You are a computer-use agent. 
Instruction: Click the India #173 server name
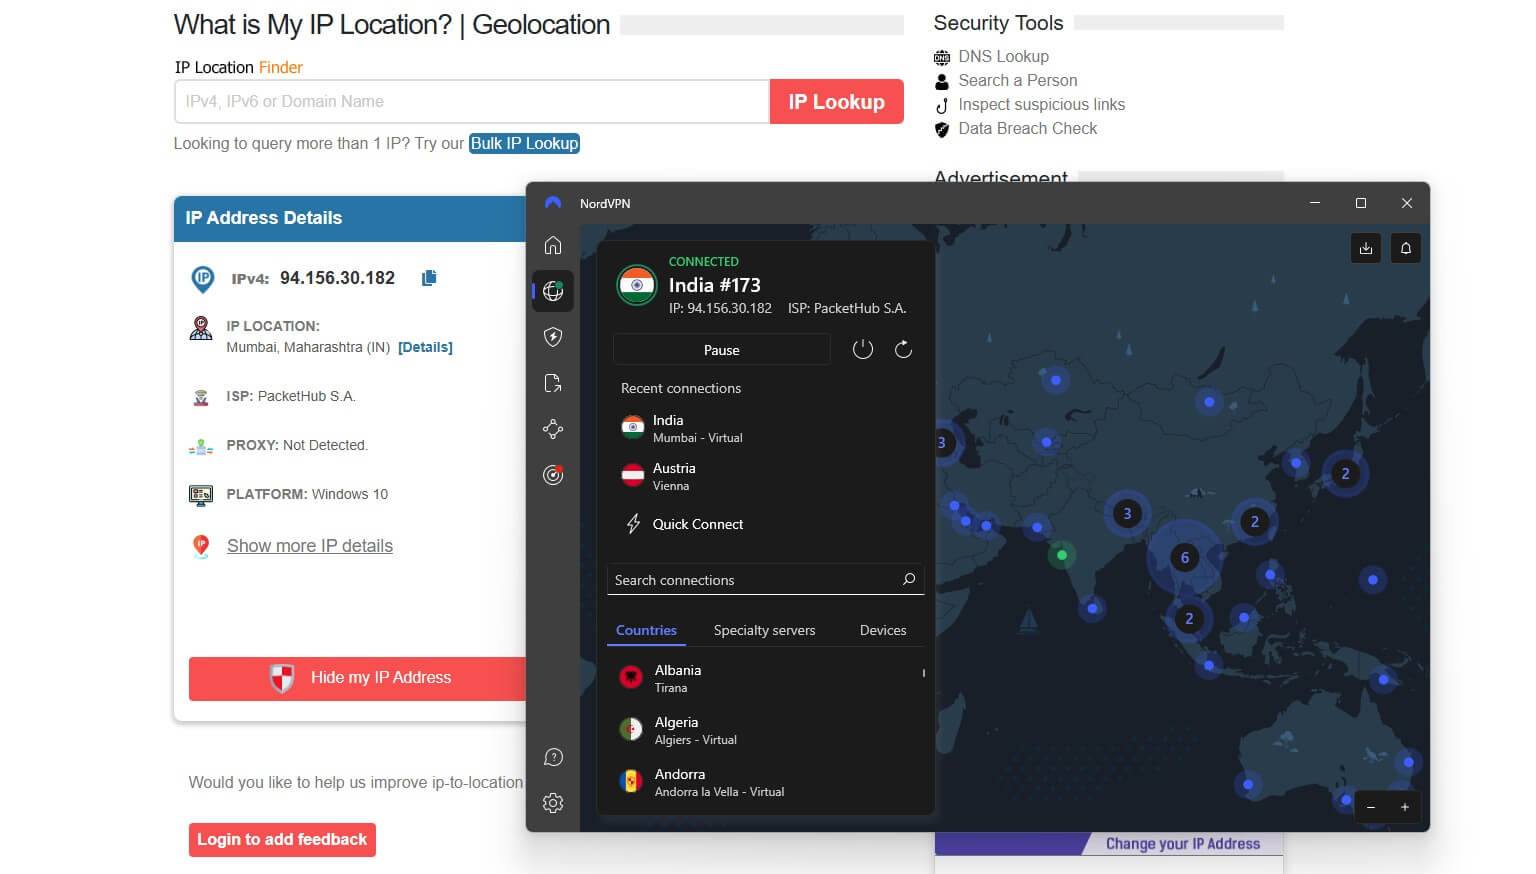(x=714, y=285)
